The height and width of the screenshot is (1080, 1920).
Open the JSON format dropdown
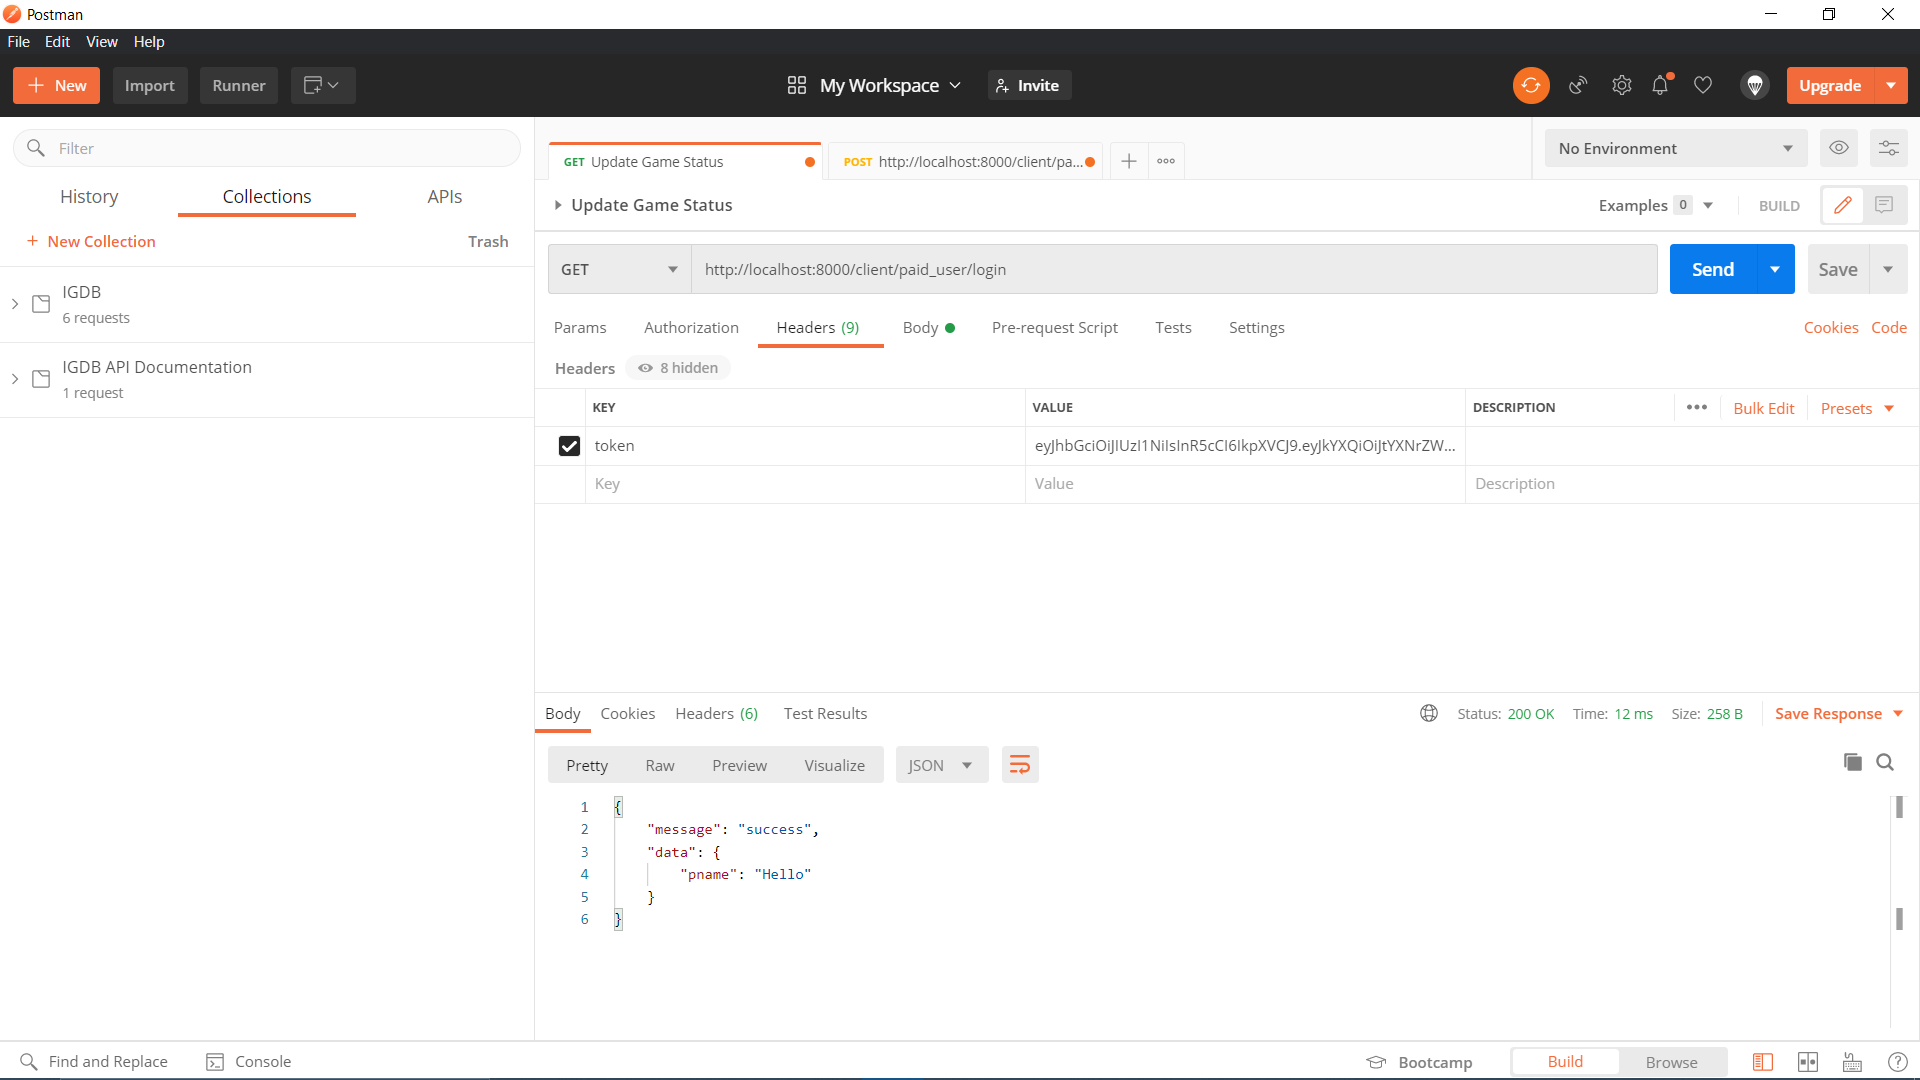(942, 765)
